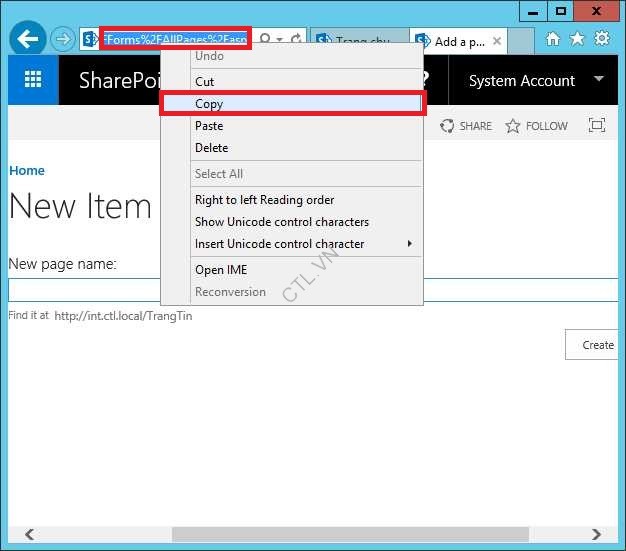The height and width of the screenshot is (551, 626).
Task: Follow this site with FOLLOW button
Action: tap(537, 126)
